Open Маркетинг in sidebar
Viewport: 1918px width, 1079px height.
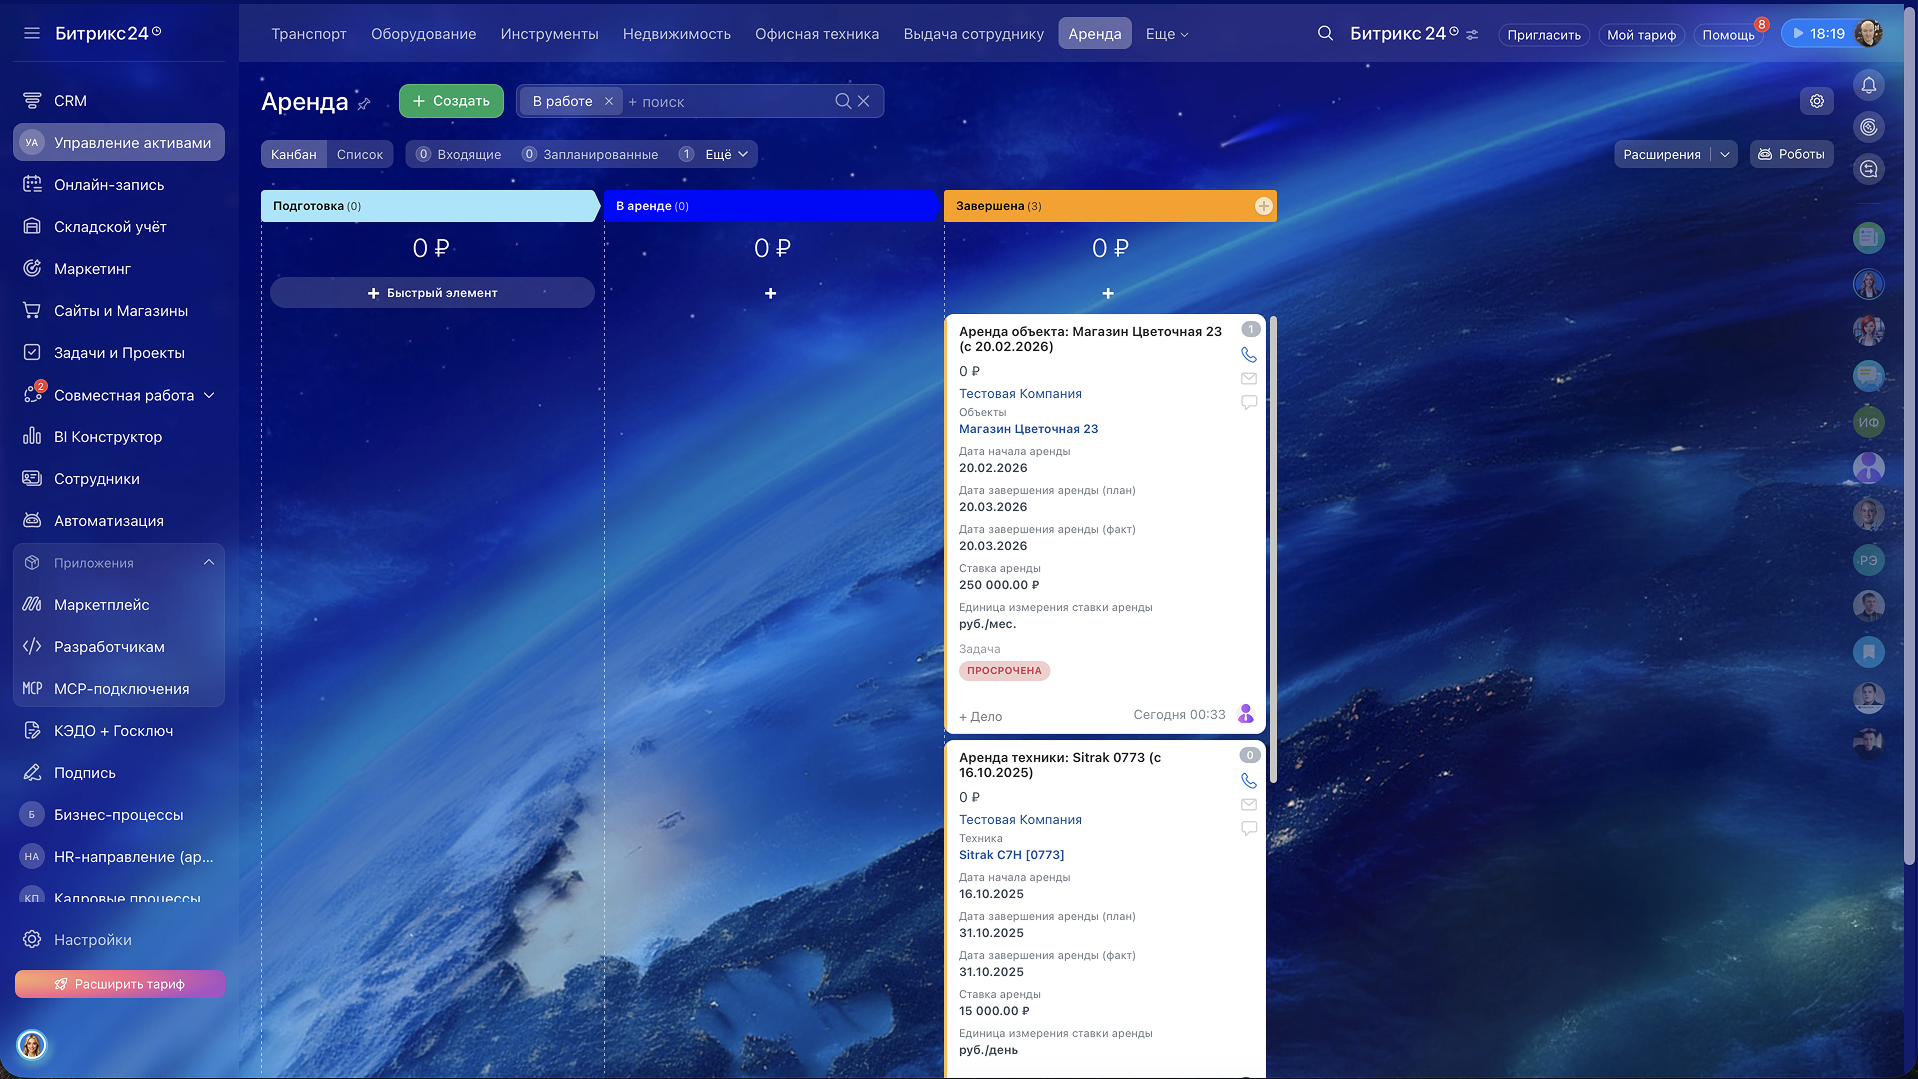tap(119, 269)
